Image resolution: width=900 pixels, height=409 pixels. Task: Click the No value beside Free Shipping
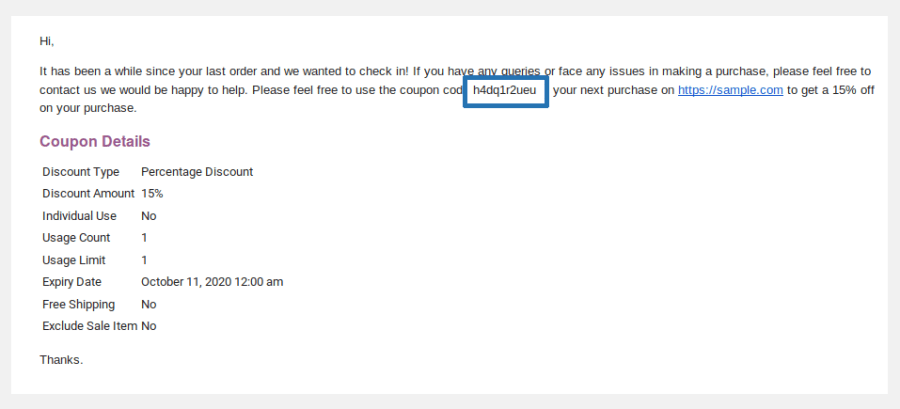[x=149, y=304]
